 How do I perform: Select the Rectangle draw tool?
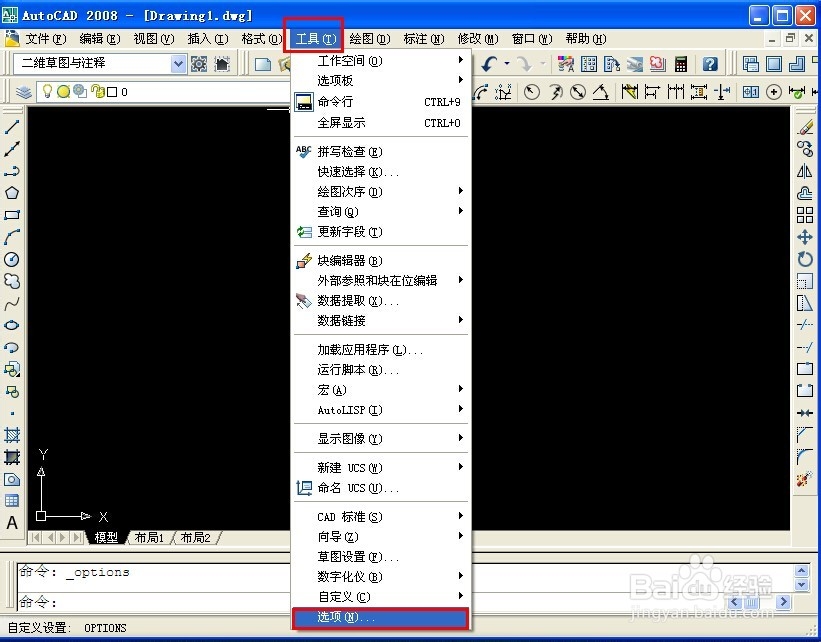(12, 215)
